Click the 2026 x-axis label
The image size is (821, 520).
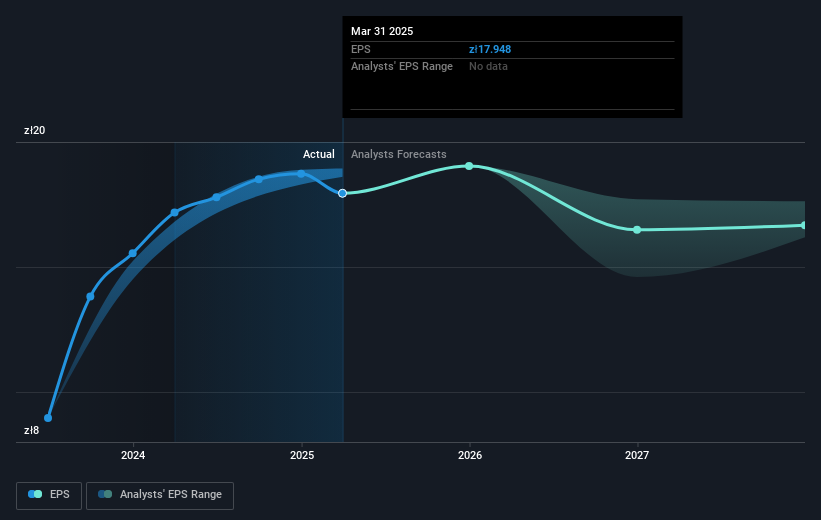pyautogui.click(x=470, y=455)
